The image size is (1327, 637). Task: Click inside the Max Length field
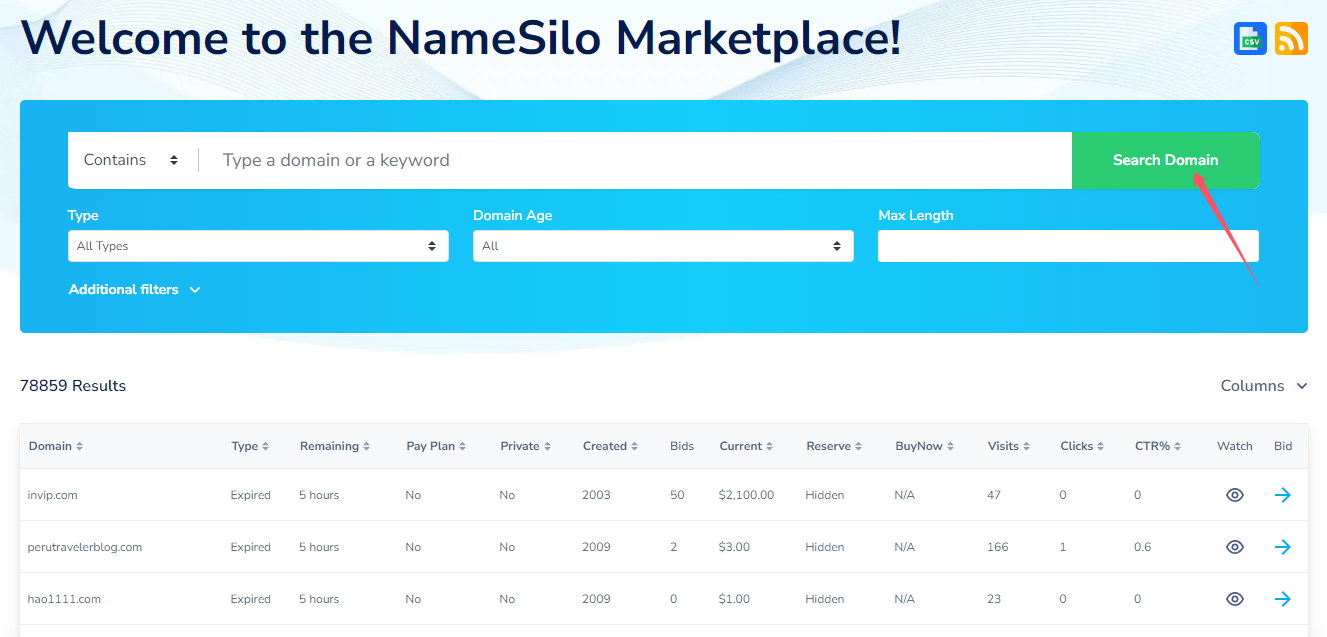click(1067, 245)
